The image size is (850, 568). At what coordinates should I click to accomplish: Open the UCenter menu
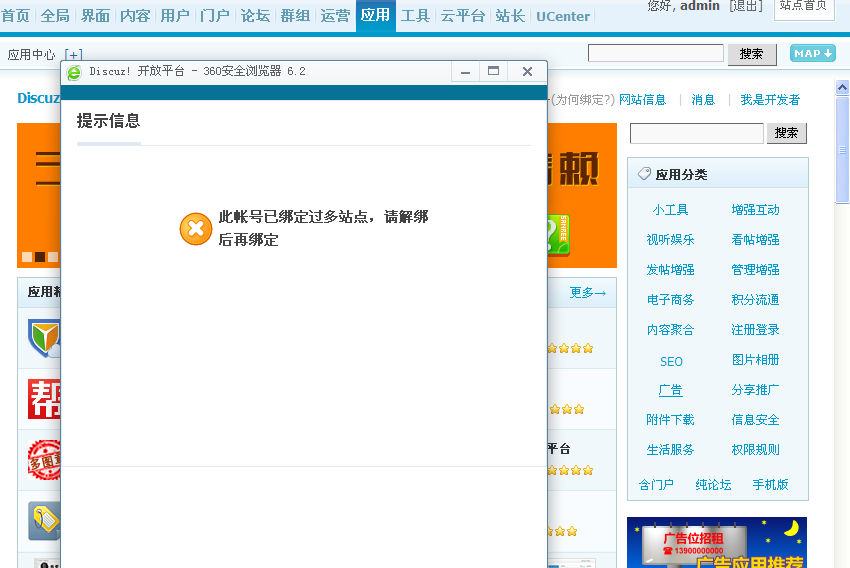[x=563, y=16]
